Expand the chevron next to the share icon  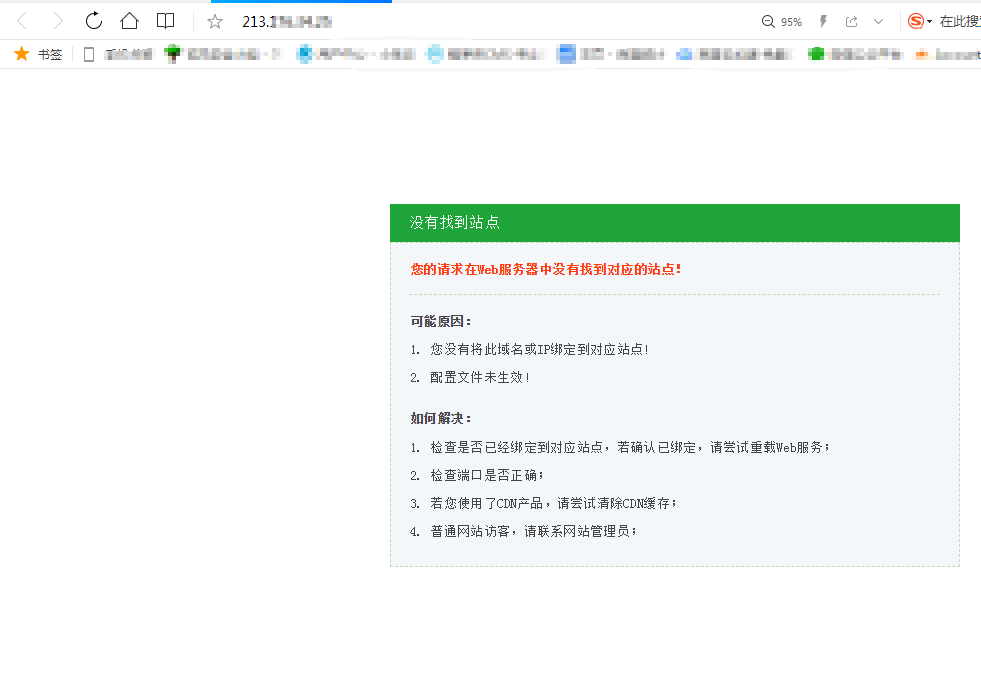[x=879, y=20]
